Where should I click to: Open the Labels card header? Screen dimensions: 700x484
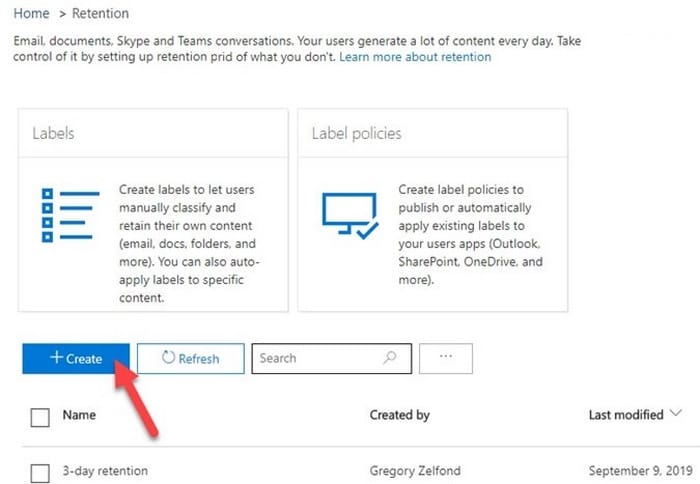53,133
